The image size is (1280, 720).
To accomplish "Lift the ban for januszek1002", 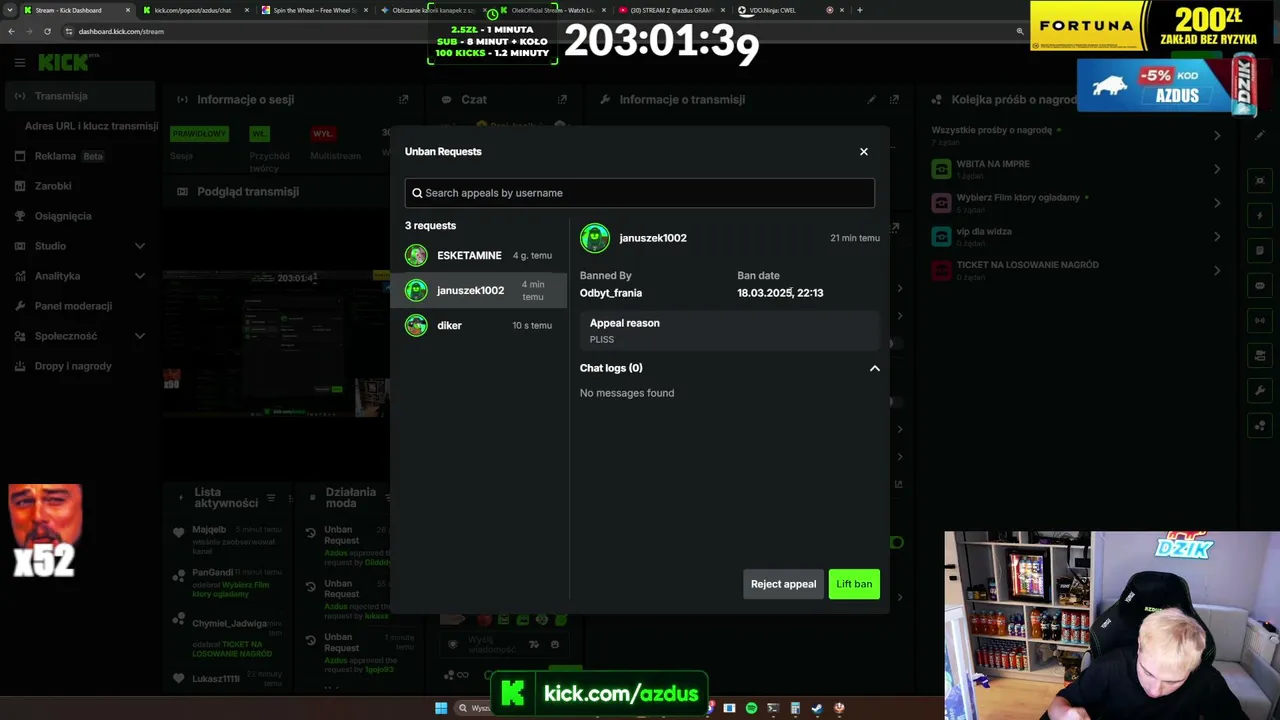I will point(854,584).
